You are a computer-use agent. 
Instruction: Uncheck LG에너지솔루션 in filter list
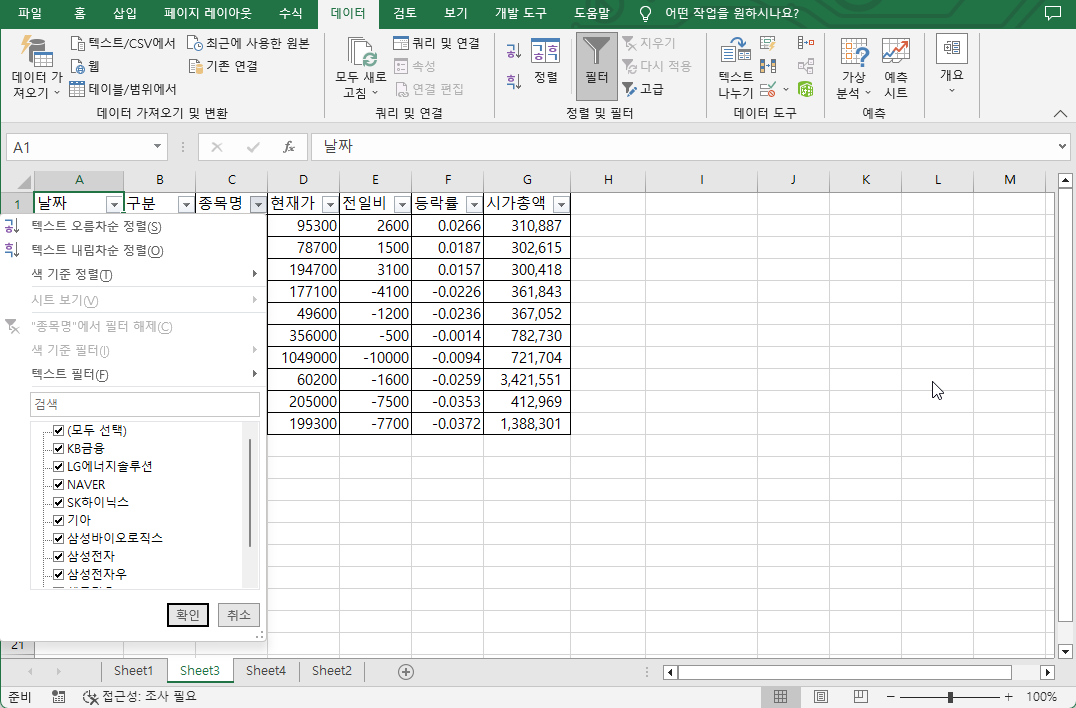58,467
